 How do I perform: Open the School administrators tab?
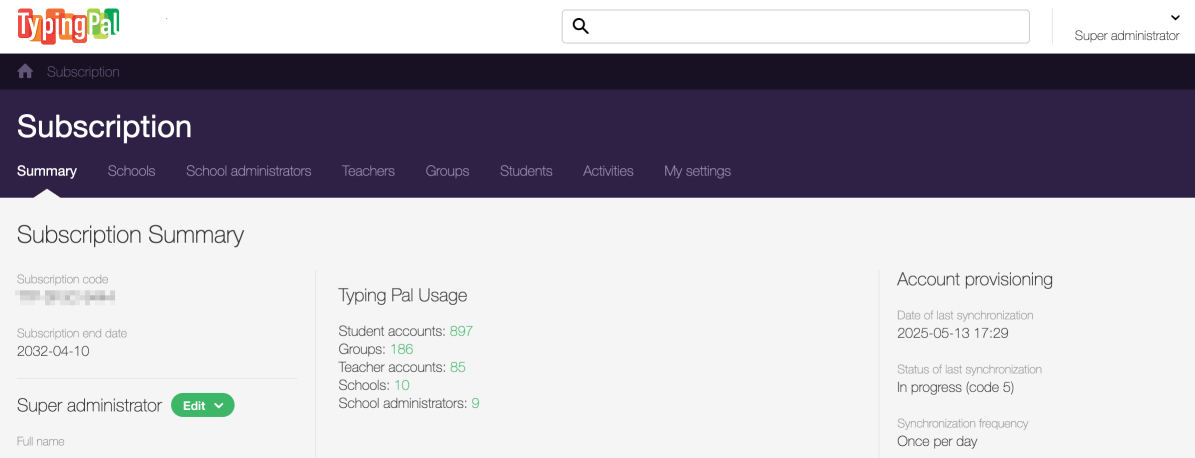point(248,171)
